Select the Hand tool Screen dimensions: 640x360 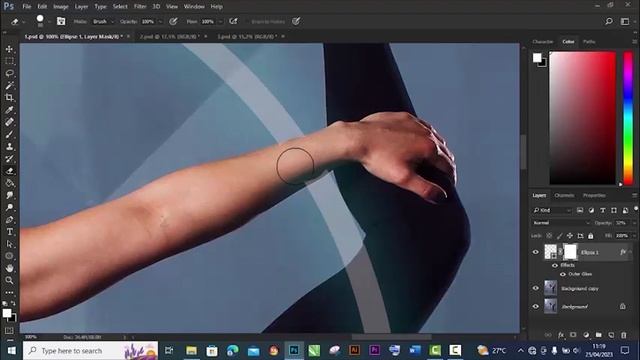tap(9, 268)
